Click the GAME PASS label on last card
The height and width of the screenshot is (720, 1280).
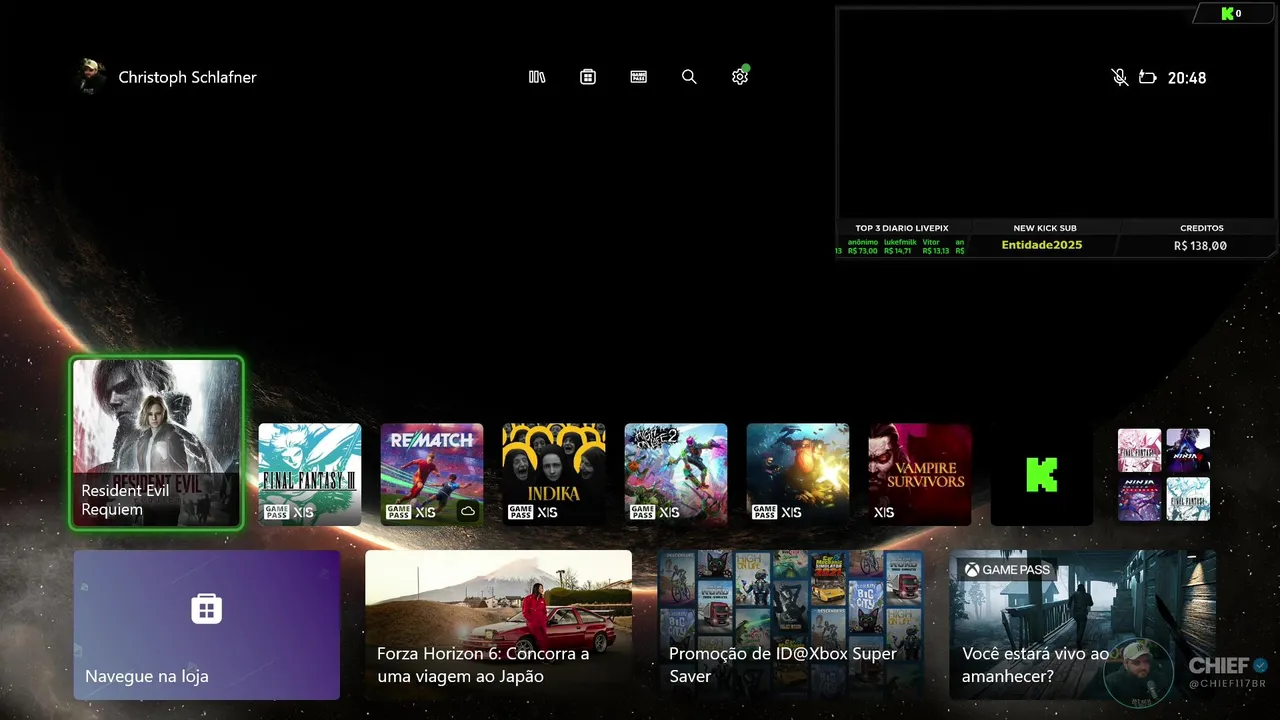pos(1007,570)
